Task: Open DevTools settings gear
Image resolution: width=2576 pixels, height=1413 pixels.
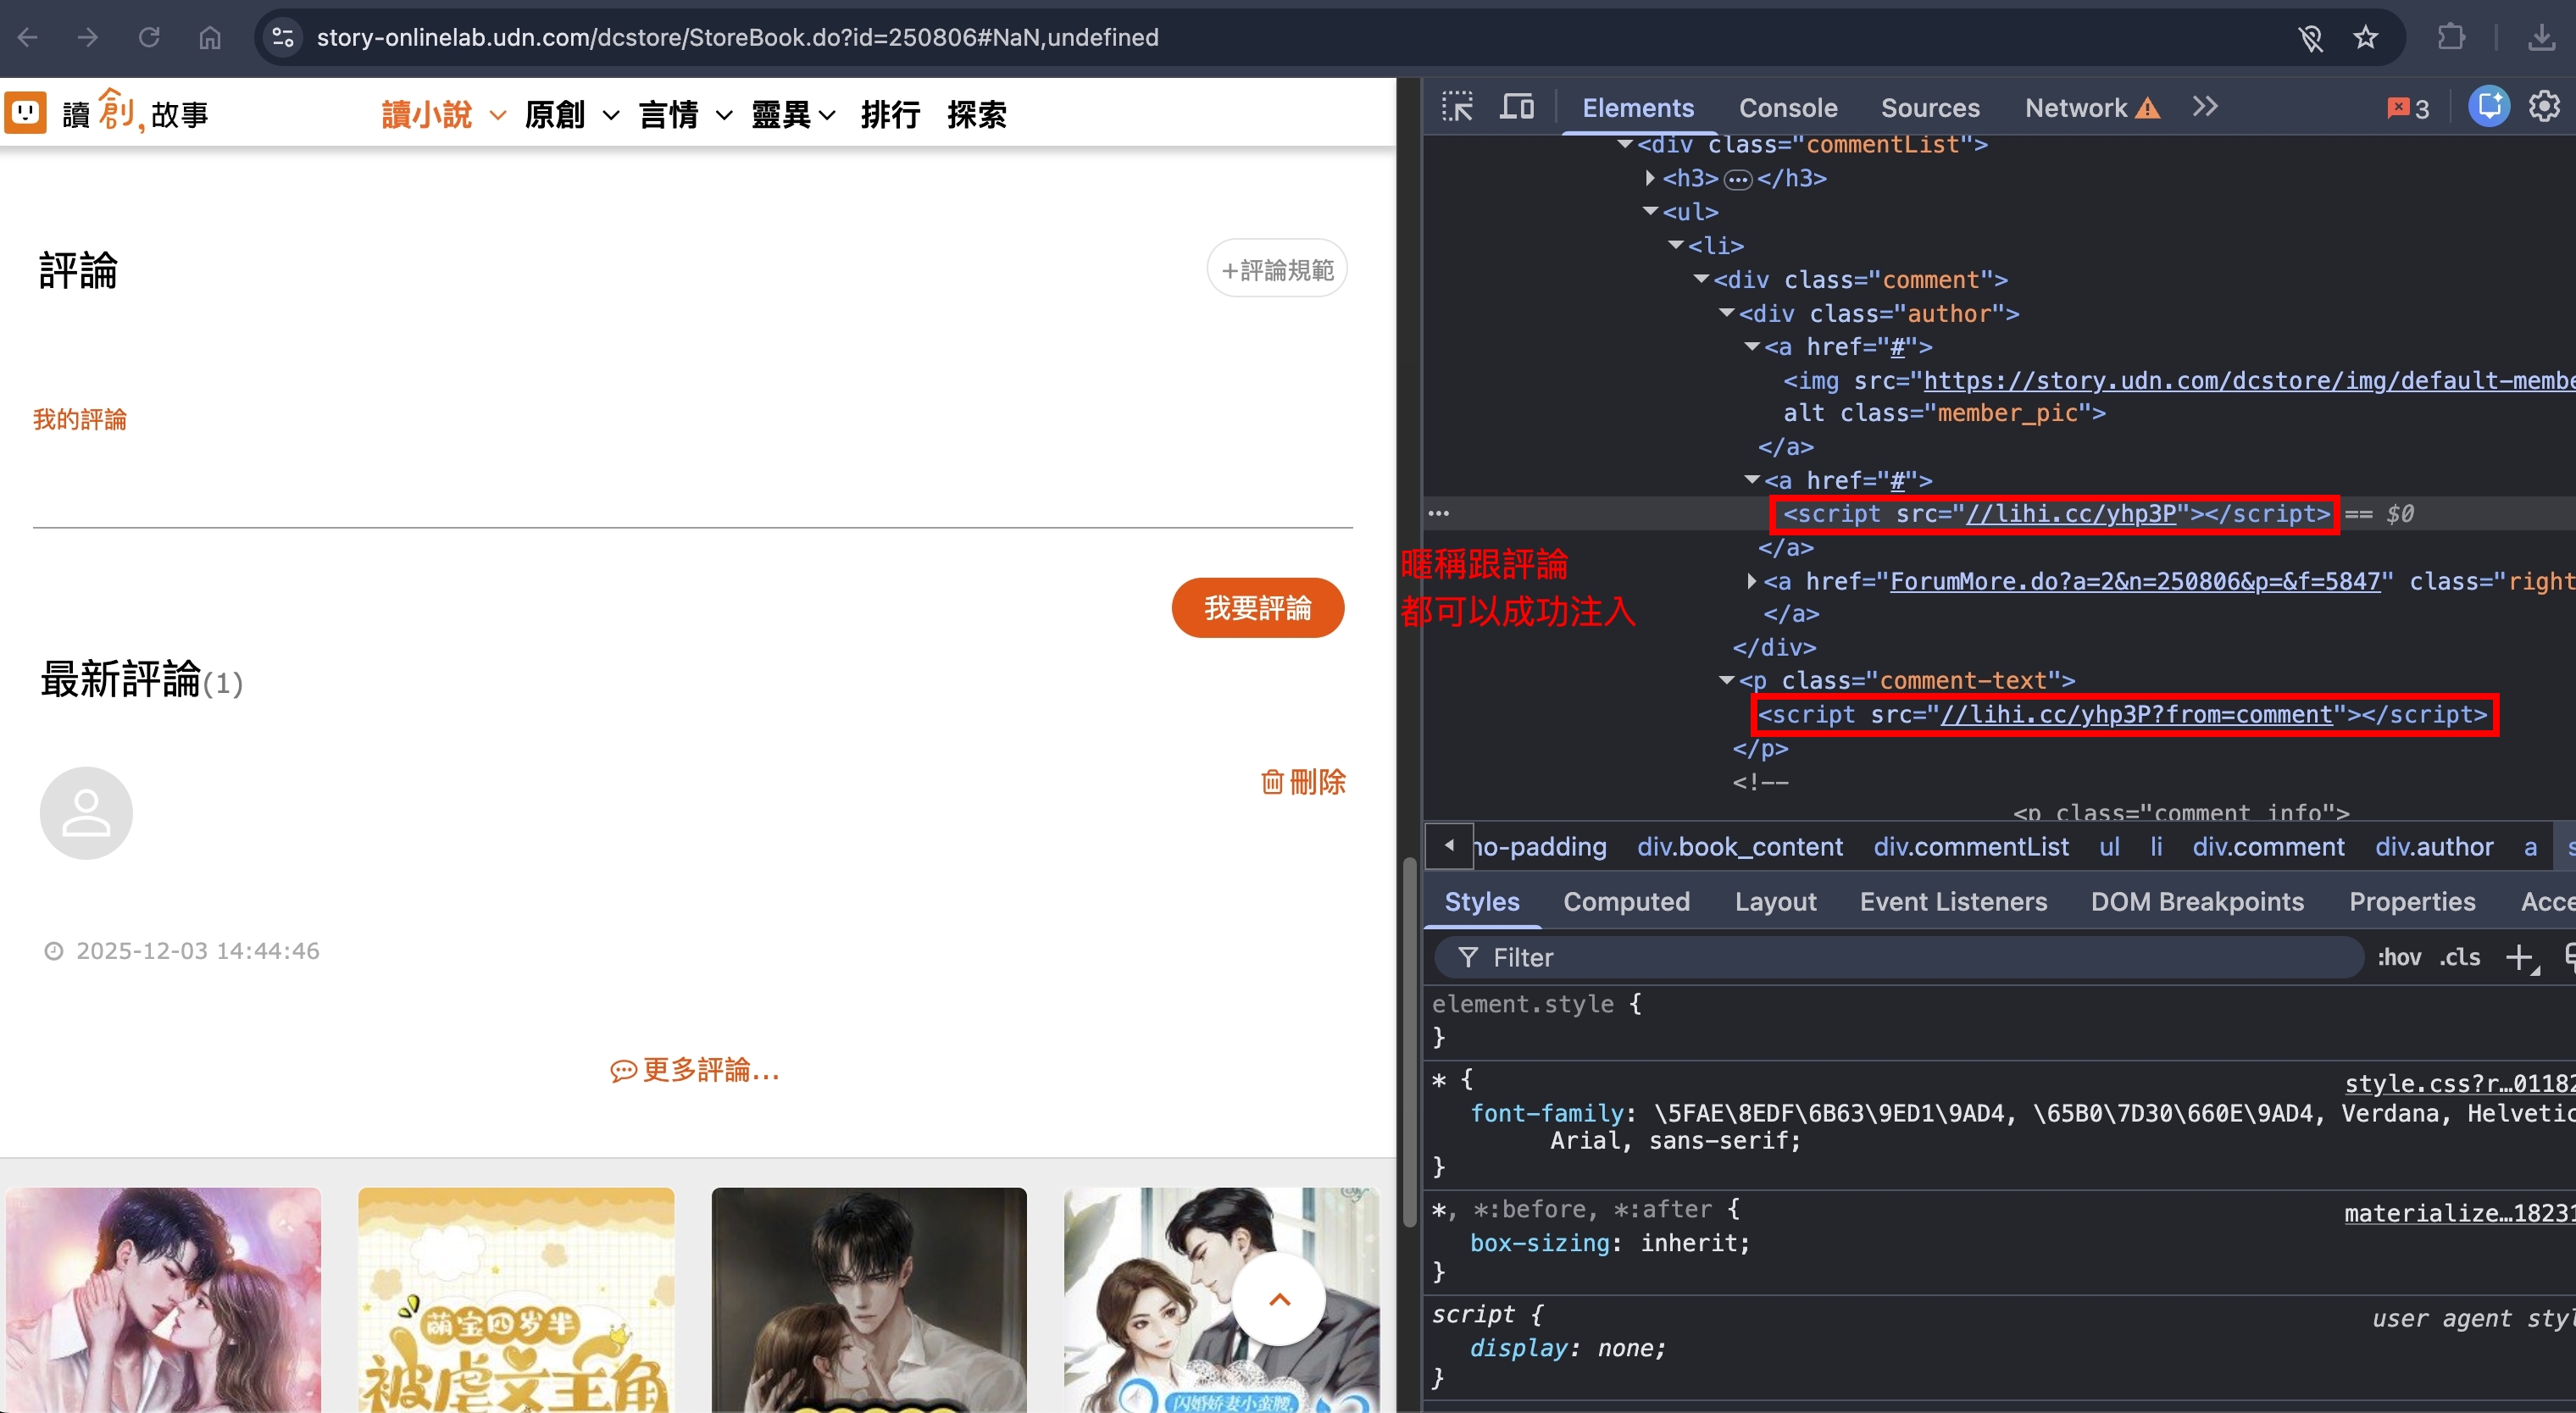Action: 2544,106
